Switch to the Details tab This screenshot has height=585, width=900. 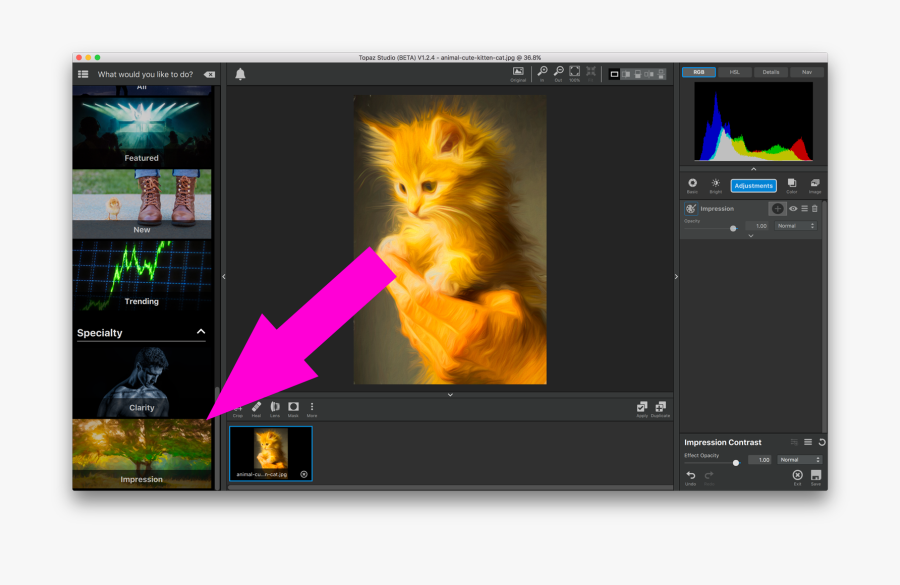[x=771, y=72]
